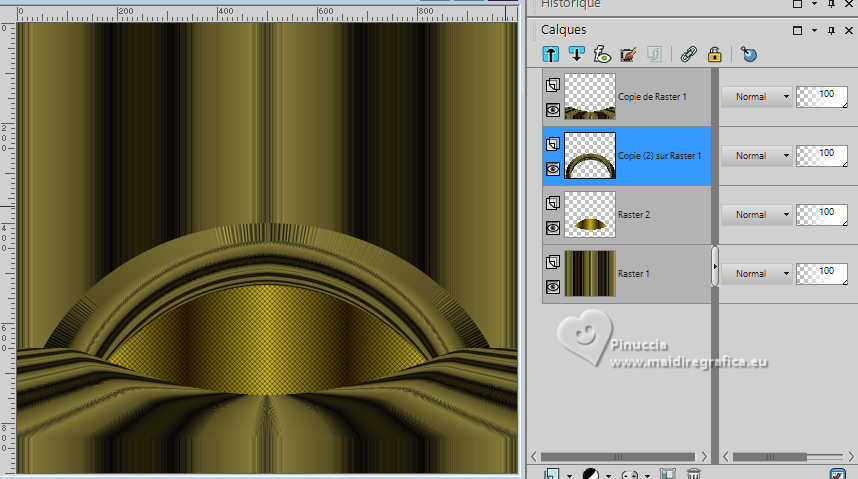
Task: Toggle visibility of Copie de Raster 1 layer
Action: tap(553, 110)
